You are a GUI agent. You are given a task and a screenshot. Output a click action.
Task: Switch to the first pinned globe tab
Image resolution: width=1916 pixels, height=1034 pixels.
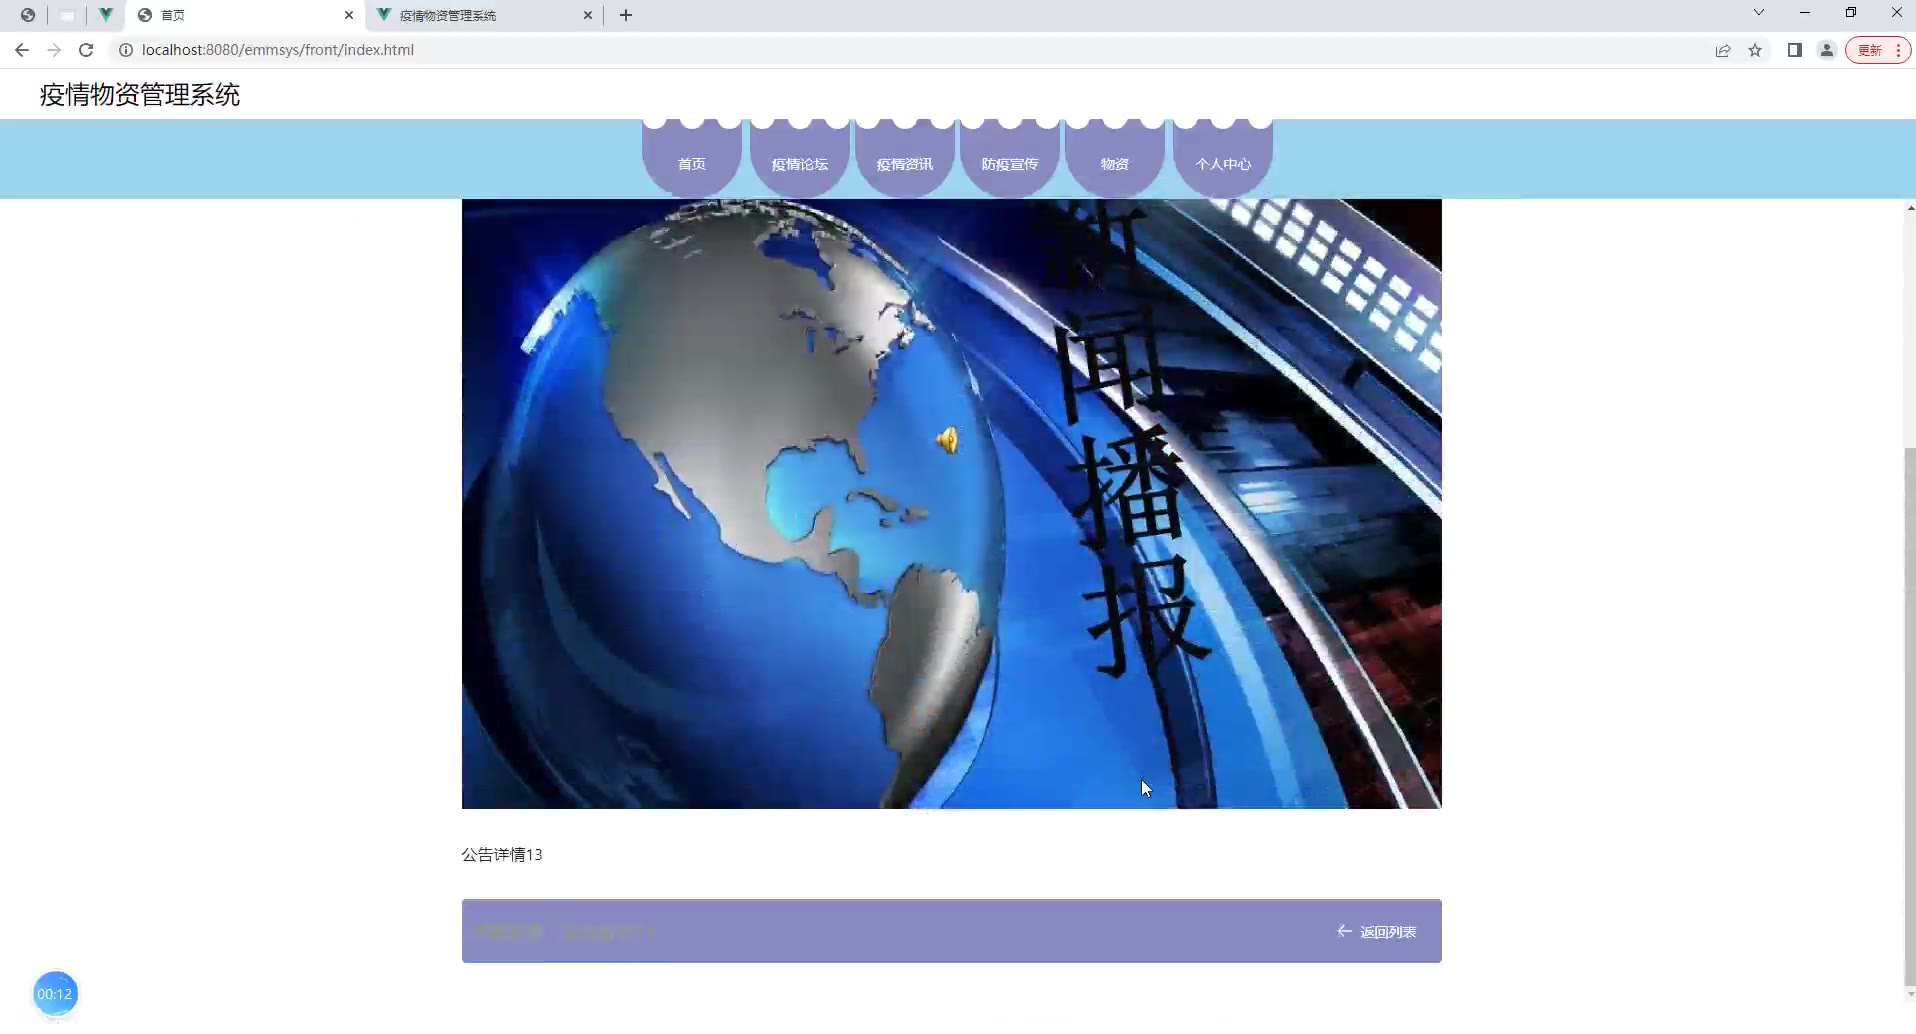(28, 15)
